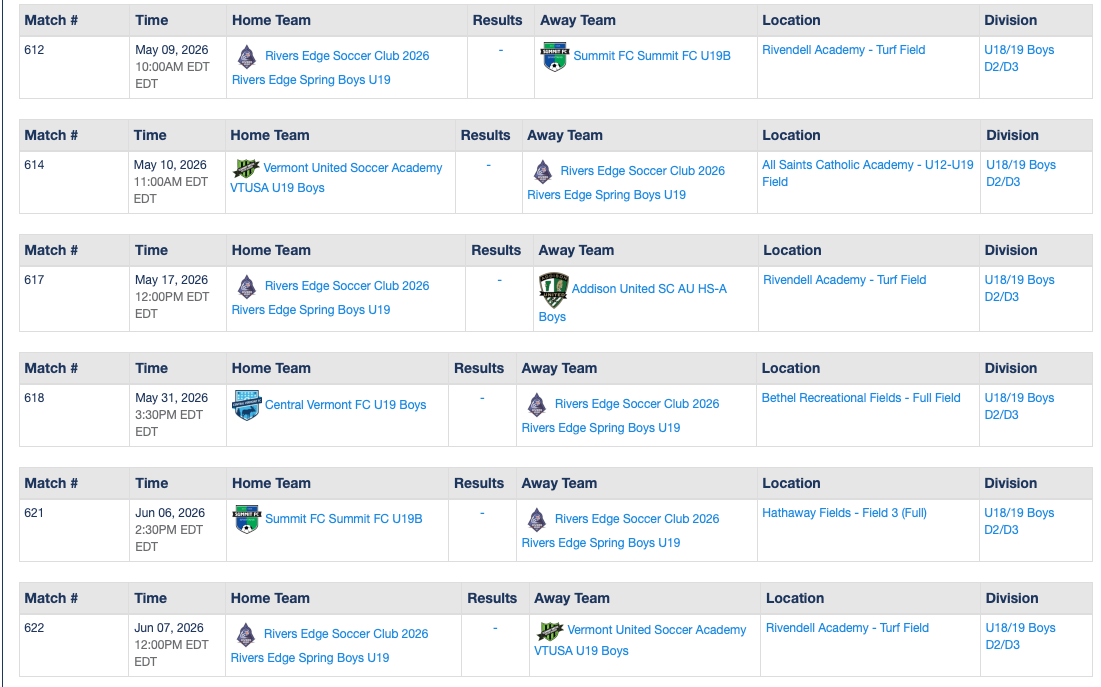Click Rivers Edge logo in match 618

pyautogui.click(x=537, y=404)
